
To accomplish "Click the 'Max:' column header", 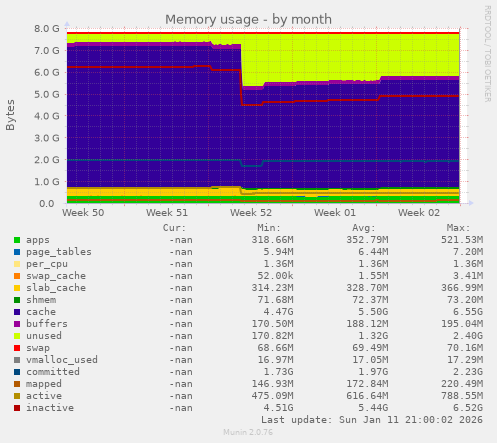I will click(458, 228).
